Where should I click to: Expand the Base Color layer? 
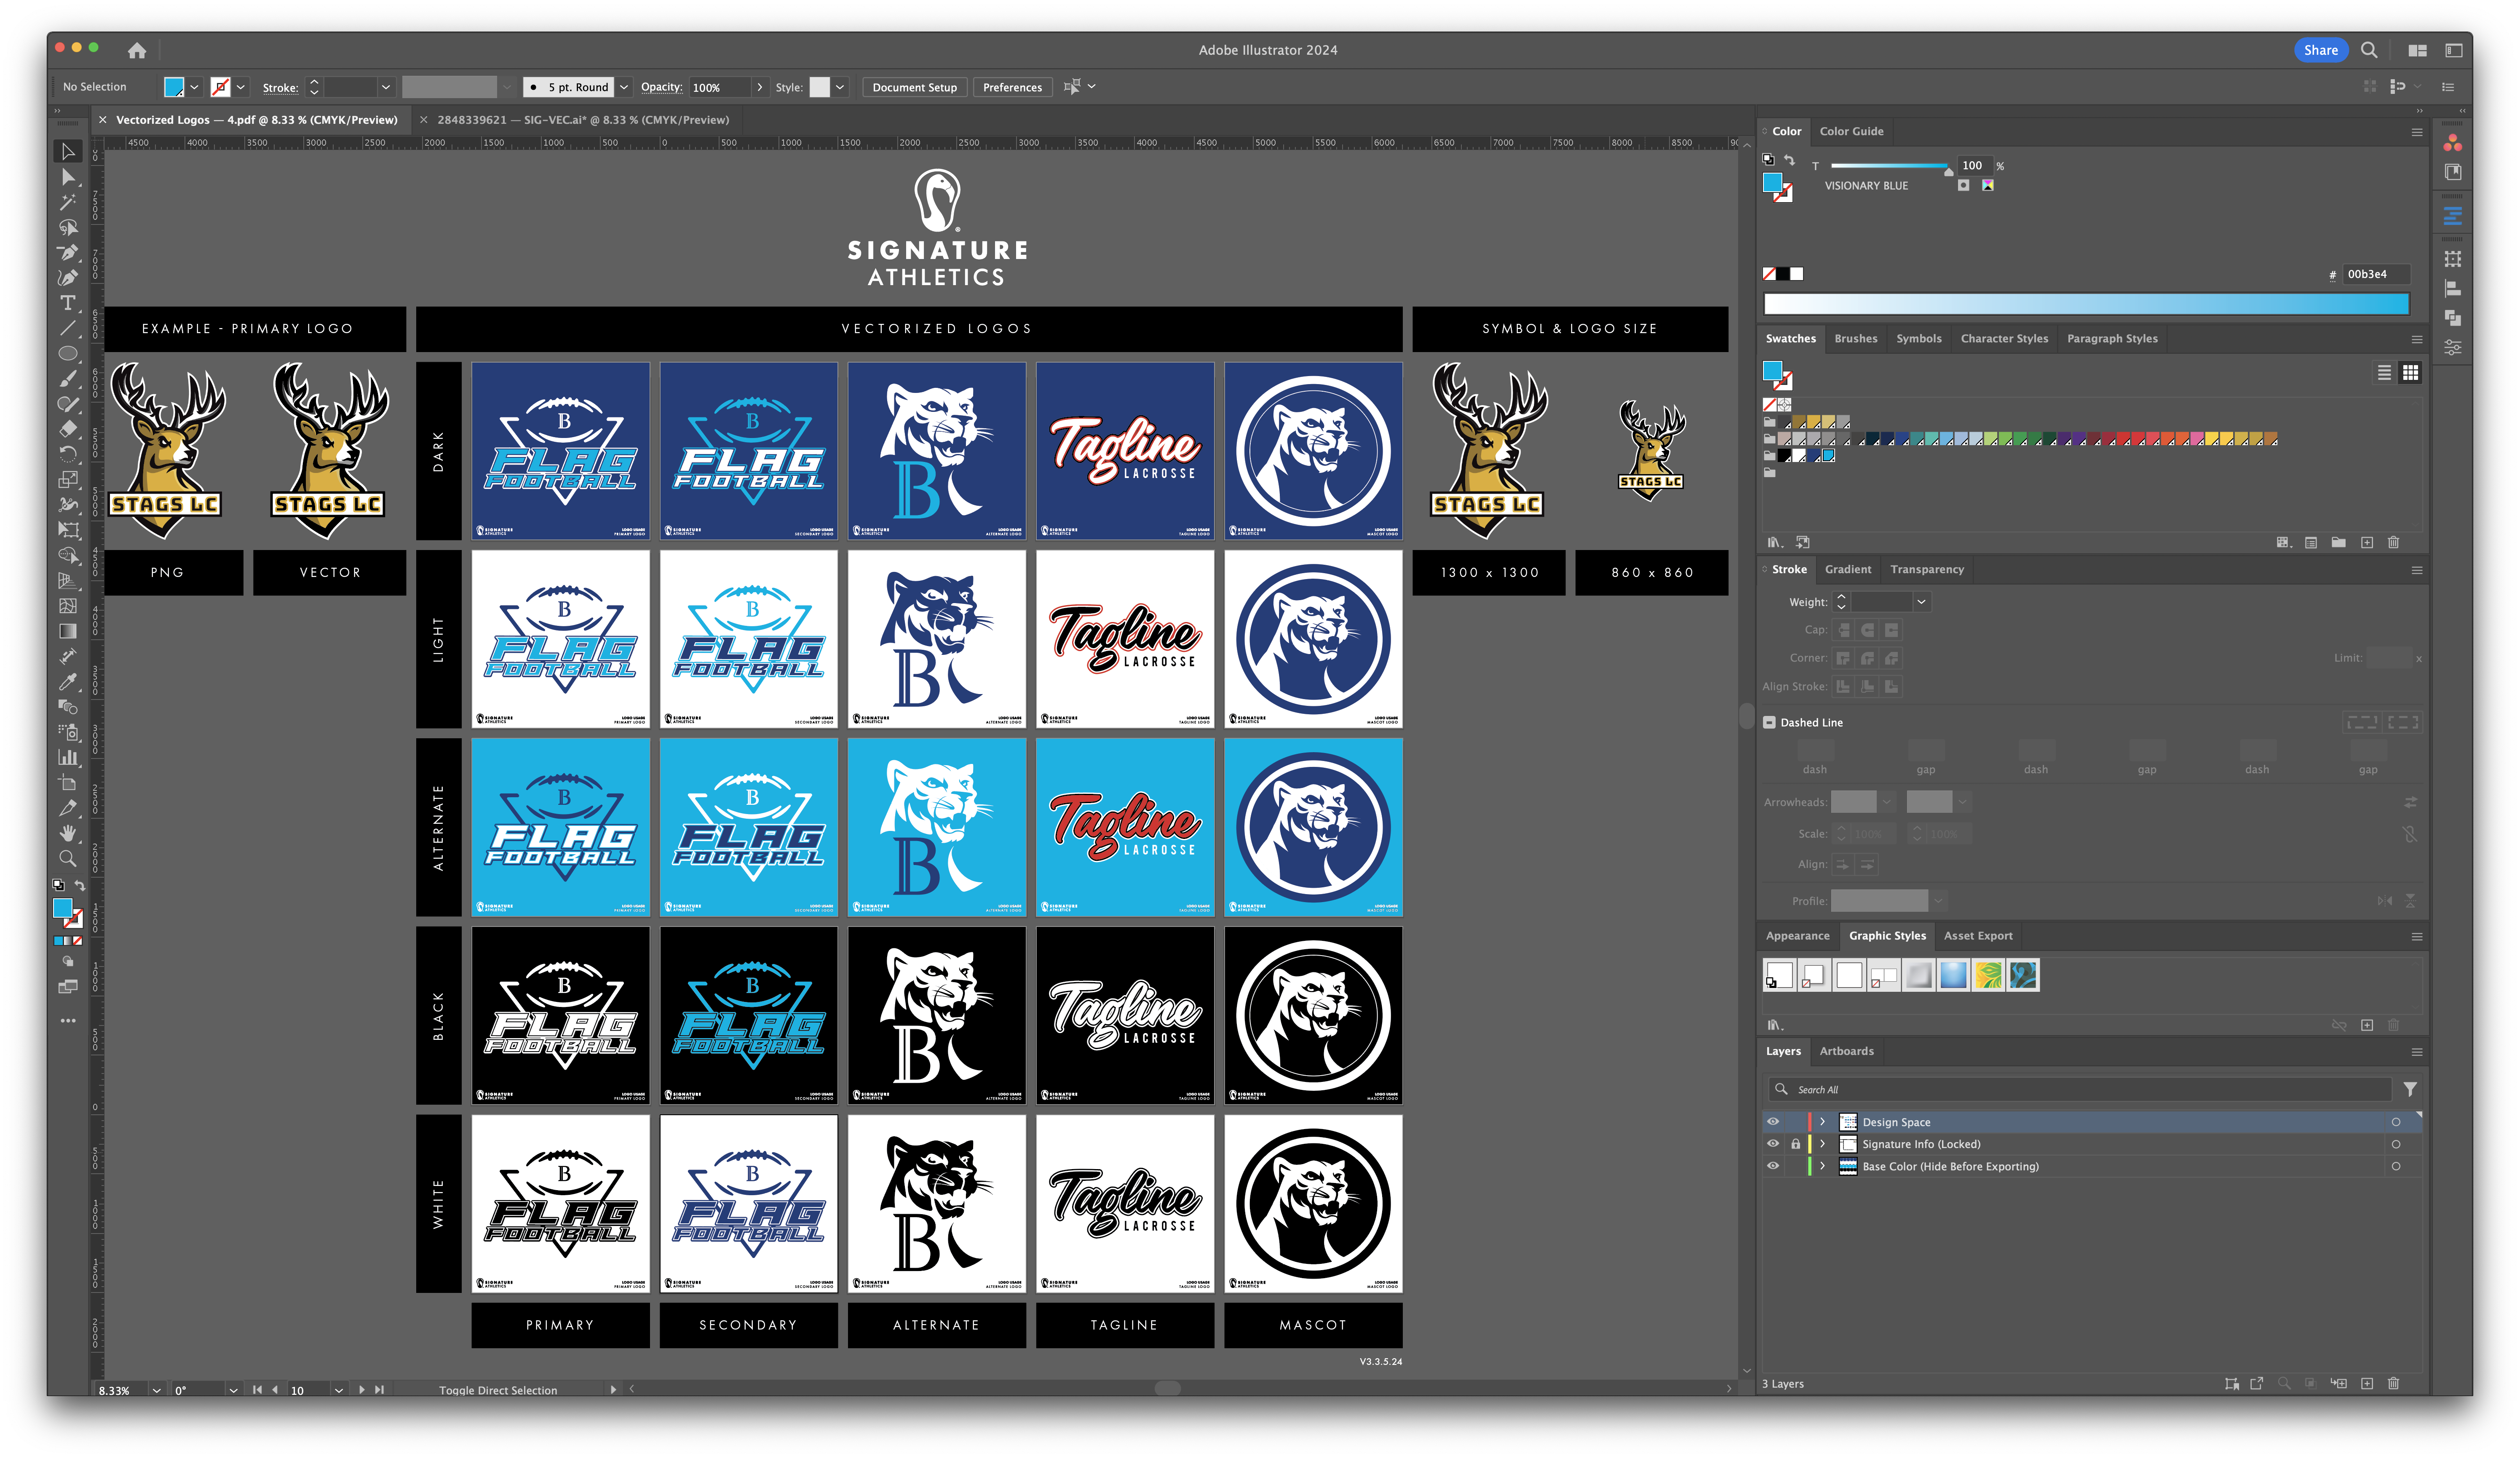1822,1166
